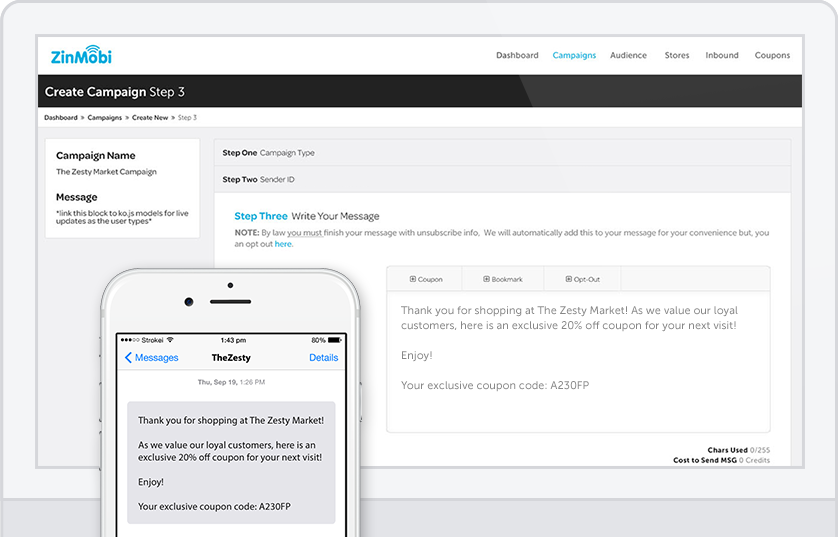Click the plus icon beside Coupon
The width and height of the screenshot is (838, 537).
tap(413, 279)
